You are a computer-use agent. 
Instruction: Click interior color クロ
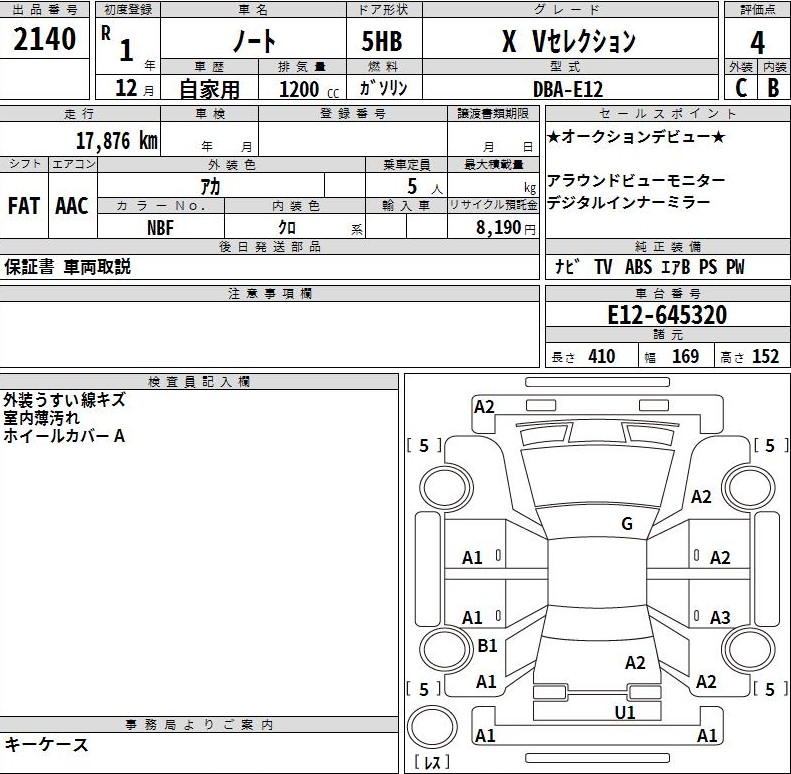(288, 228)
